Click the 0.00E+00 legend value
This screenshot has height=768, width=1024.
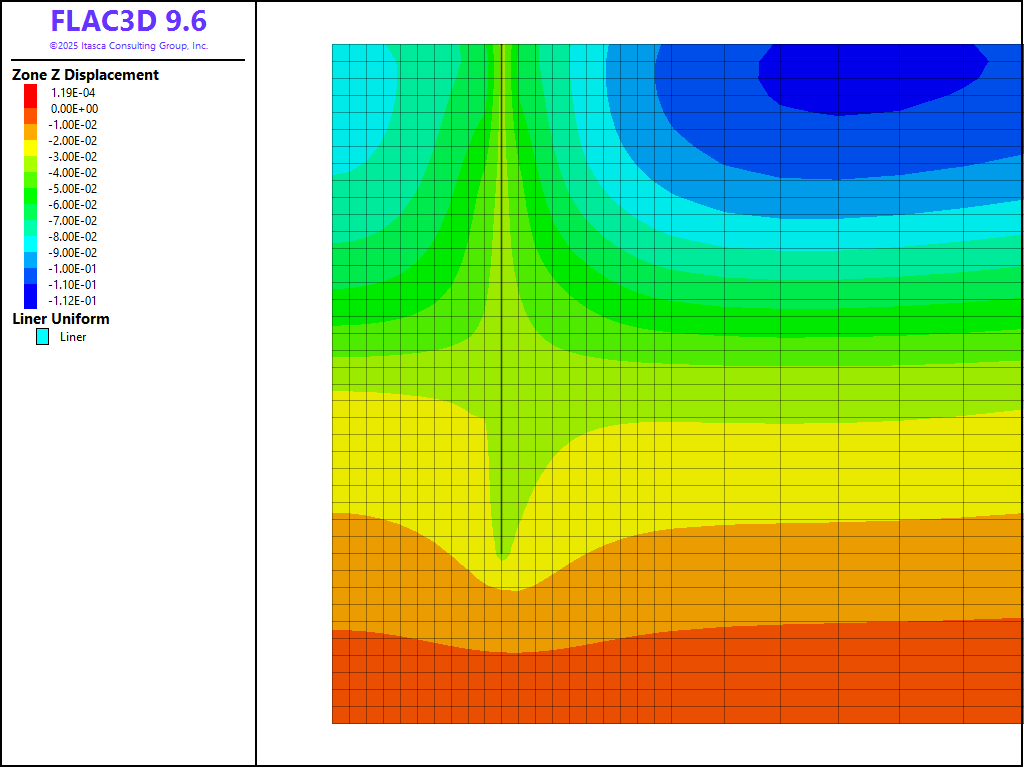click(74, 108)
